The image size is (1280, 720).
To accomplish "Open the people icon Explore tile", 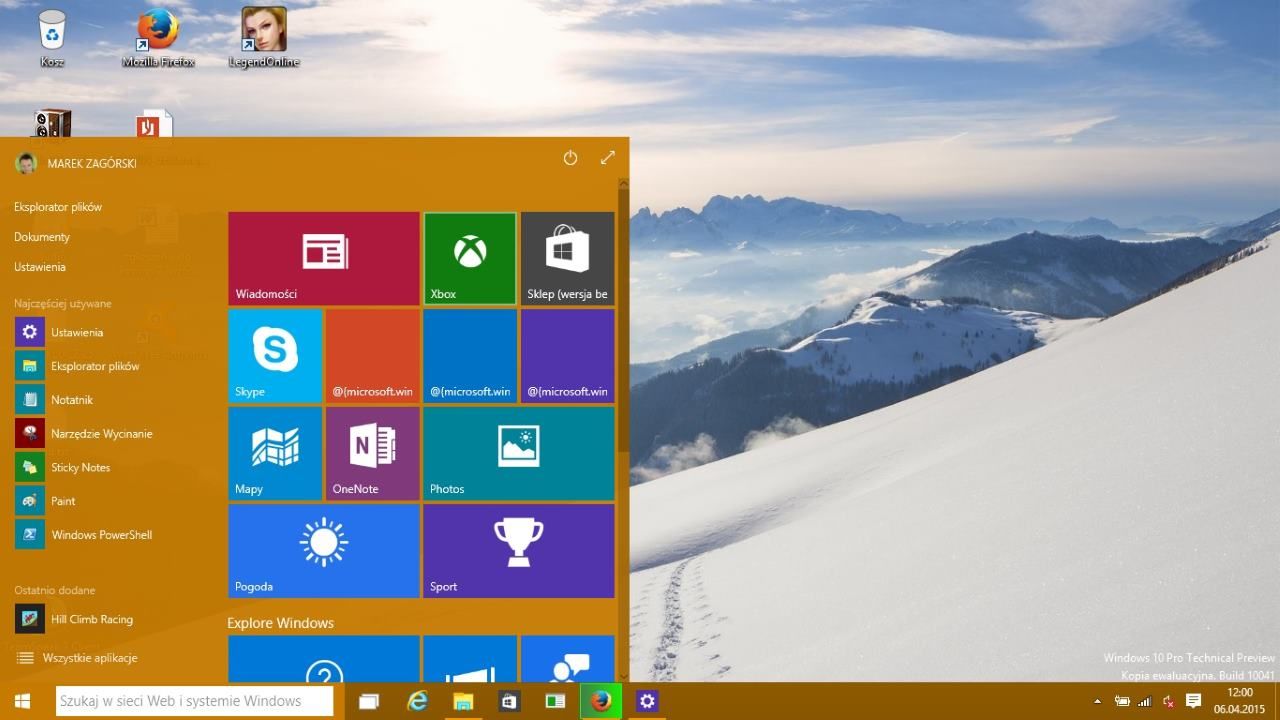I will click(567, 659).
